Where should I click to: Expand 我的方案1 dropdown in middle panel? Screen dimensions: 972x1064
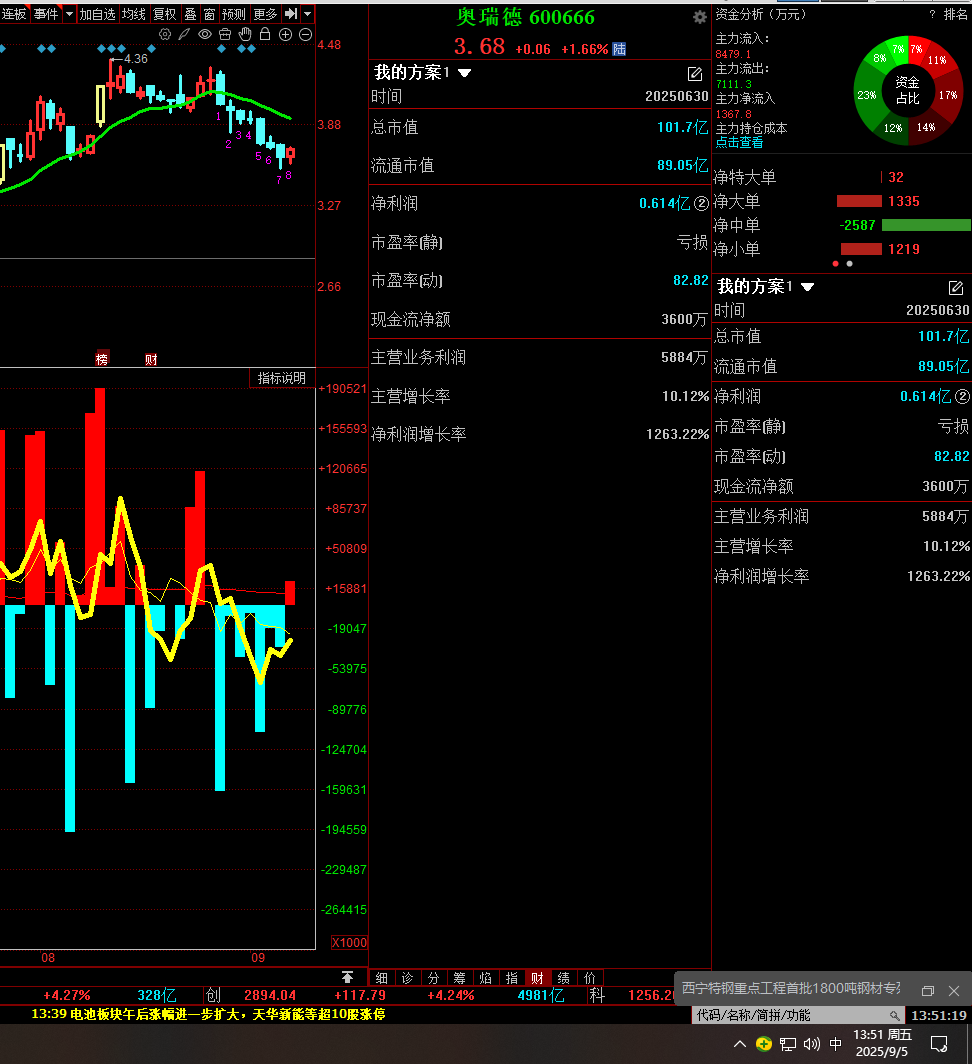coord(464,73)
